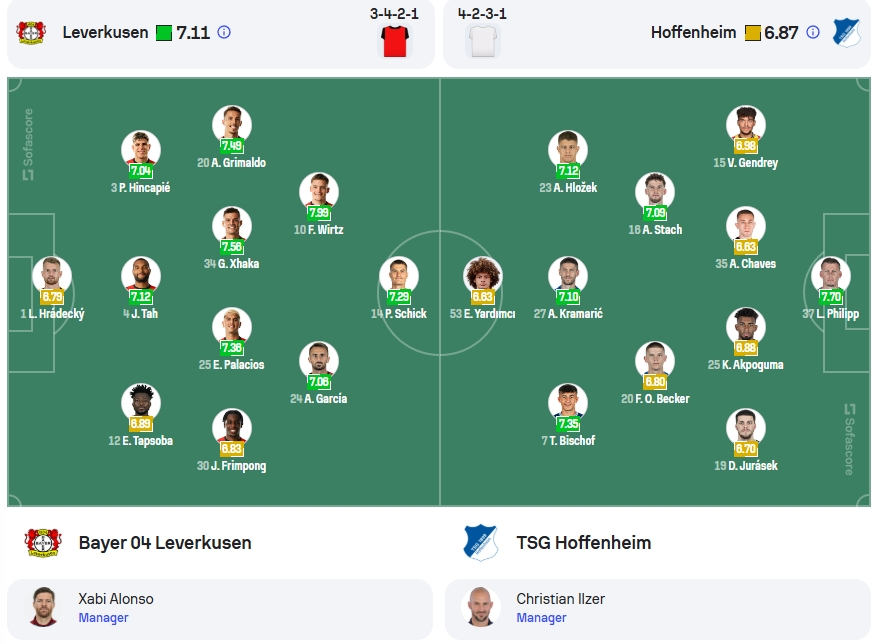Click the TSG Hoffenheim team name
Image resolution: width=879 pixels, height=644 pixels.
click(x=584, y=543)
